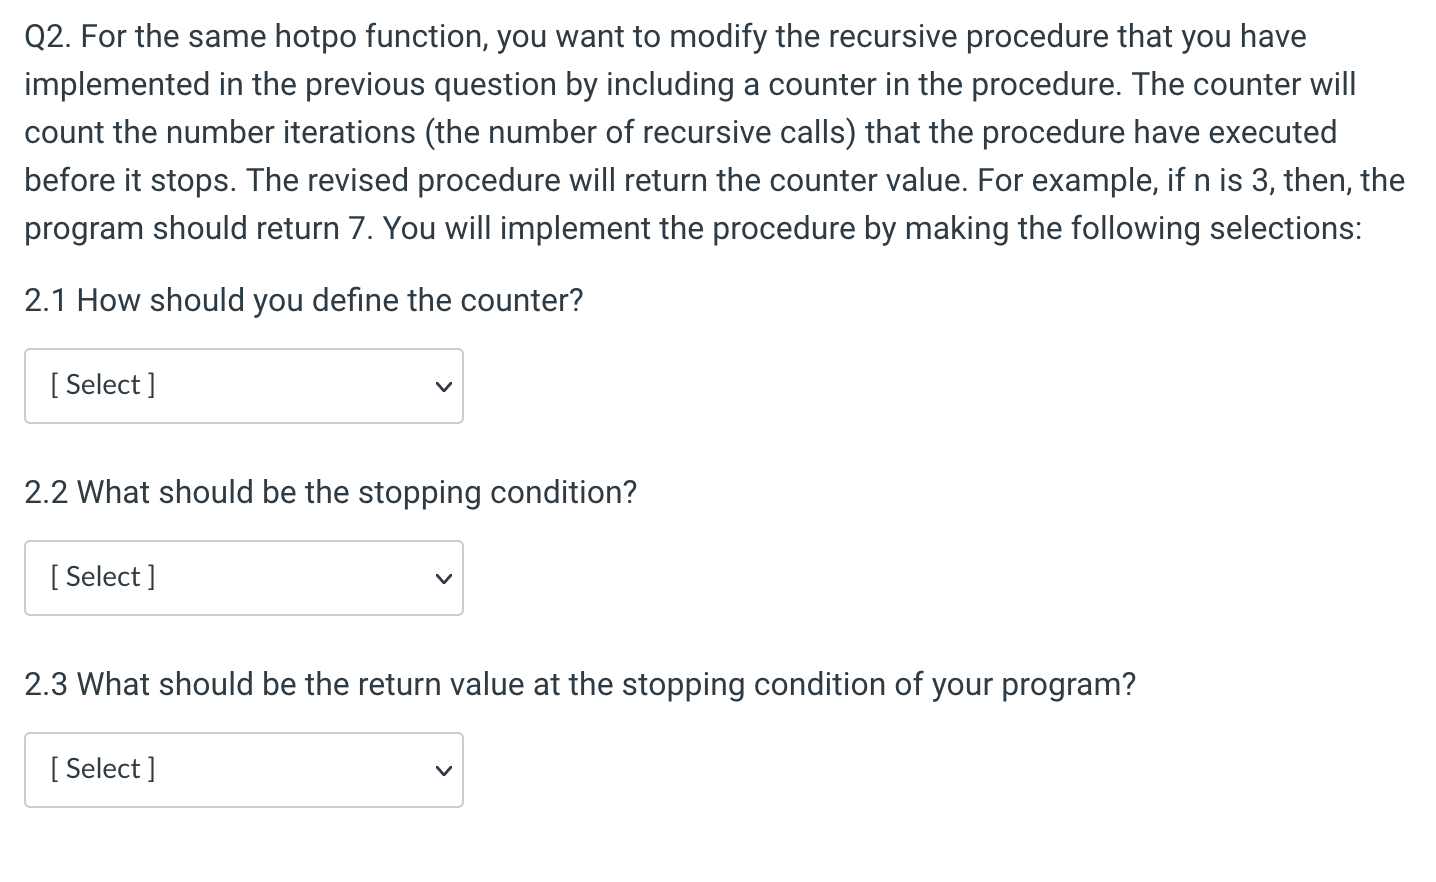Open the return value dropdown under 2.3
This screenshot has width=1436, height=882.
244,770
